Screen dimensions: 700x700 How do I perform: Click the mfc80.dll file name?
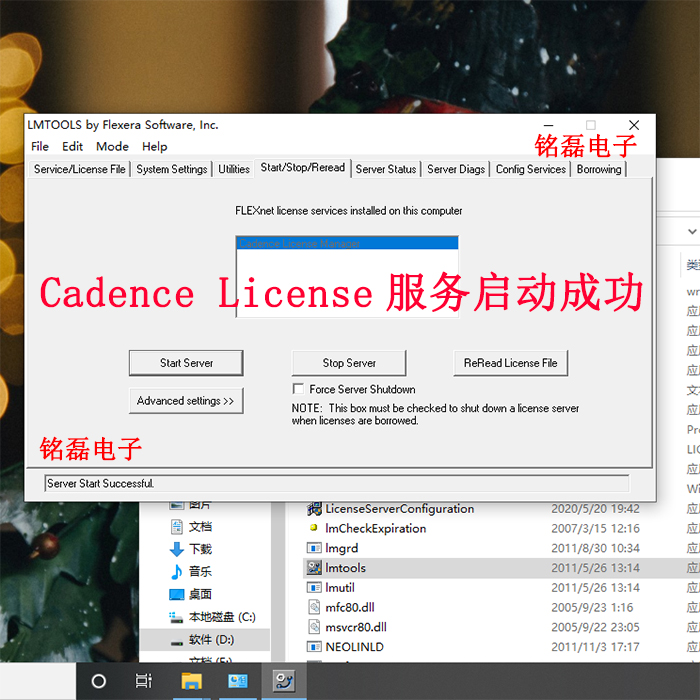pyautogui.click(x=350, y=607)
